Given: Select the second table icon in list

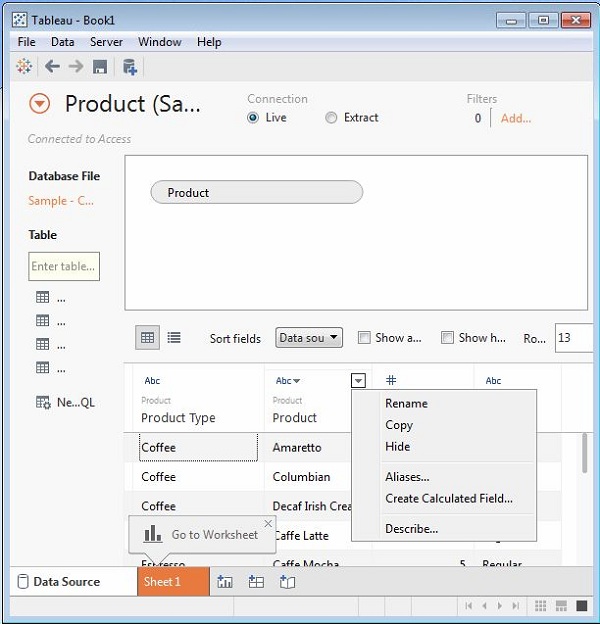Looking at the screenshot, I should point(43,321).
